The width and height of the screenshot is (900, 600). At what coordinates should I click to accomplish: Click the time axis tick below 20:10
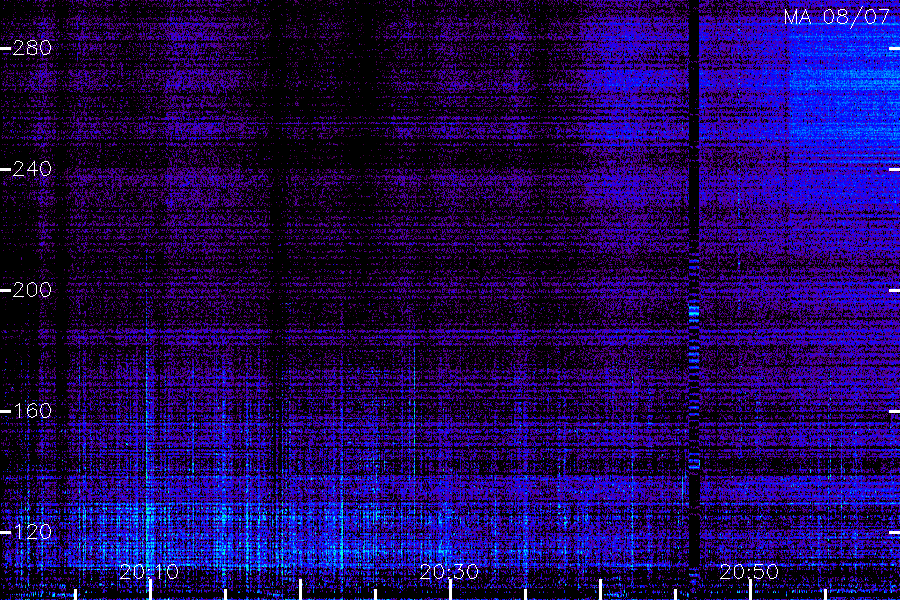pos(150,590)
